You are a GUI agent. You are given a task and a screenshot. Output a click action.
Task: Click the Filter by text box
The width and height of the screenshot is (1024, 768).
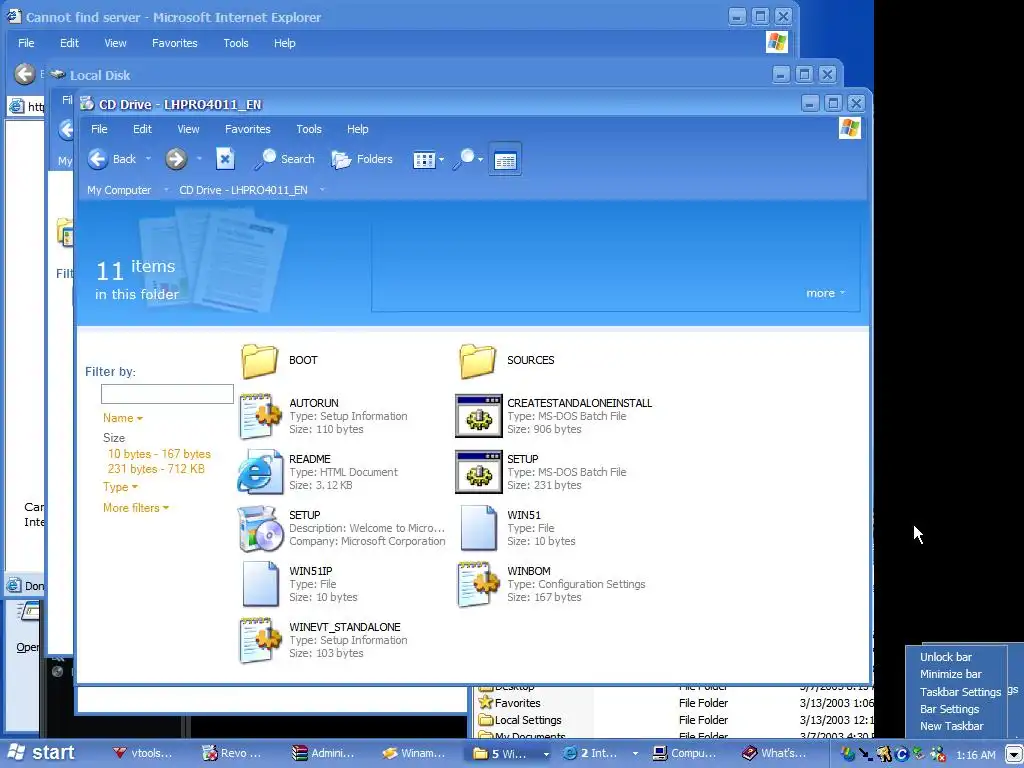tap(167, 394)
